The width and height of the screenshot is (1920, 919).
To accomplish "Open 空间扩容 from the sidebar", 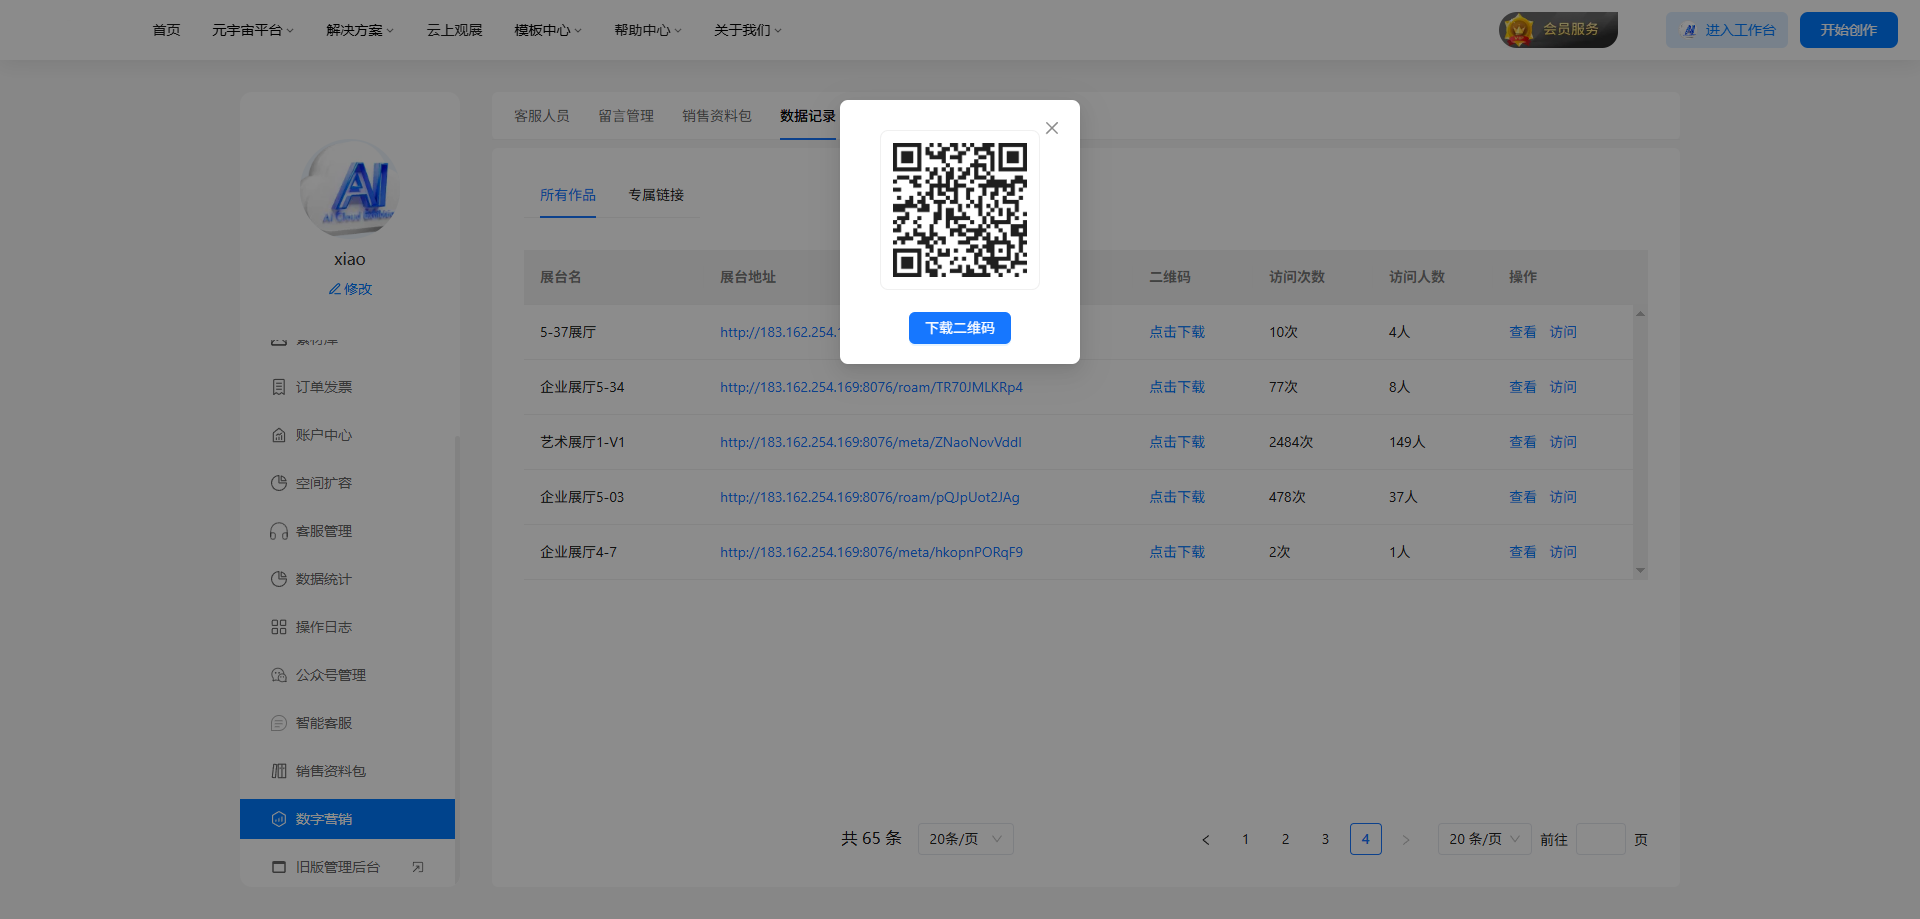I will 322,483.
